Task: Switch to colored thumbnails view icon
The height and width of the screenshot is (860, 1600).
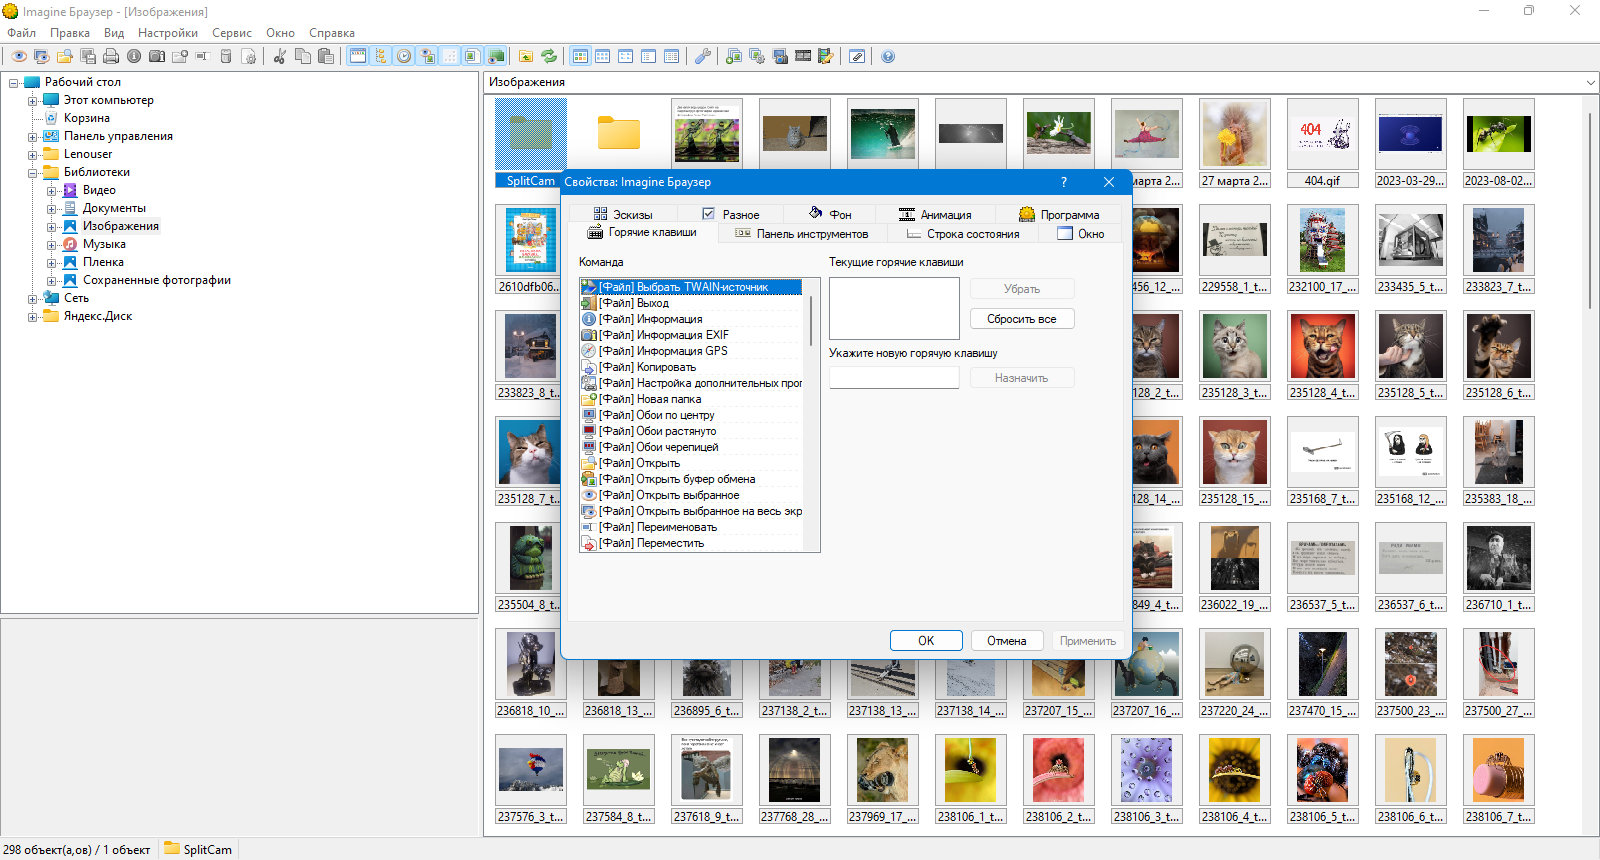Action: (580, 56)
